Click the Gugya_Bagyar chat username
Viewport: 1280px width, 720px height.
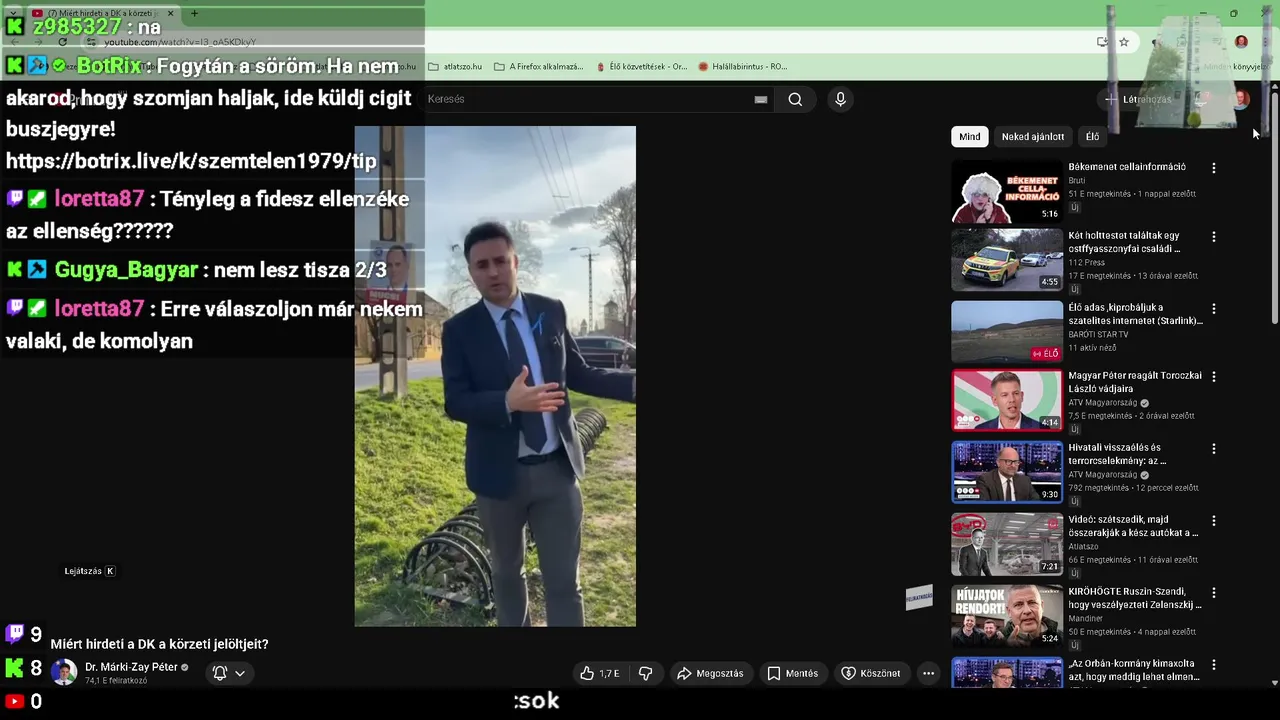[x=126, y=270]
